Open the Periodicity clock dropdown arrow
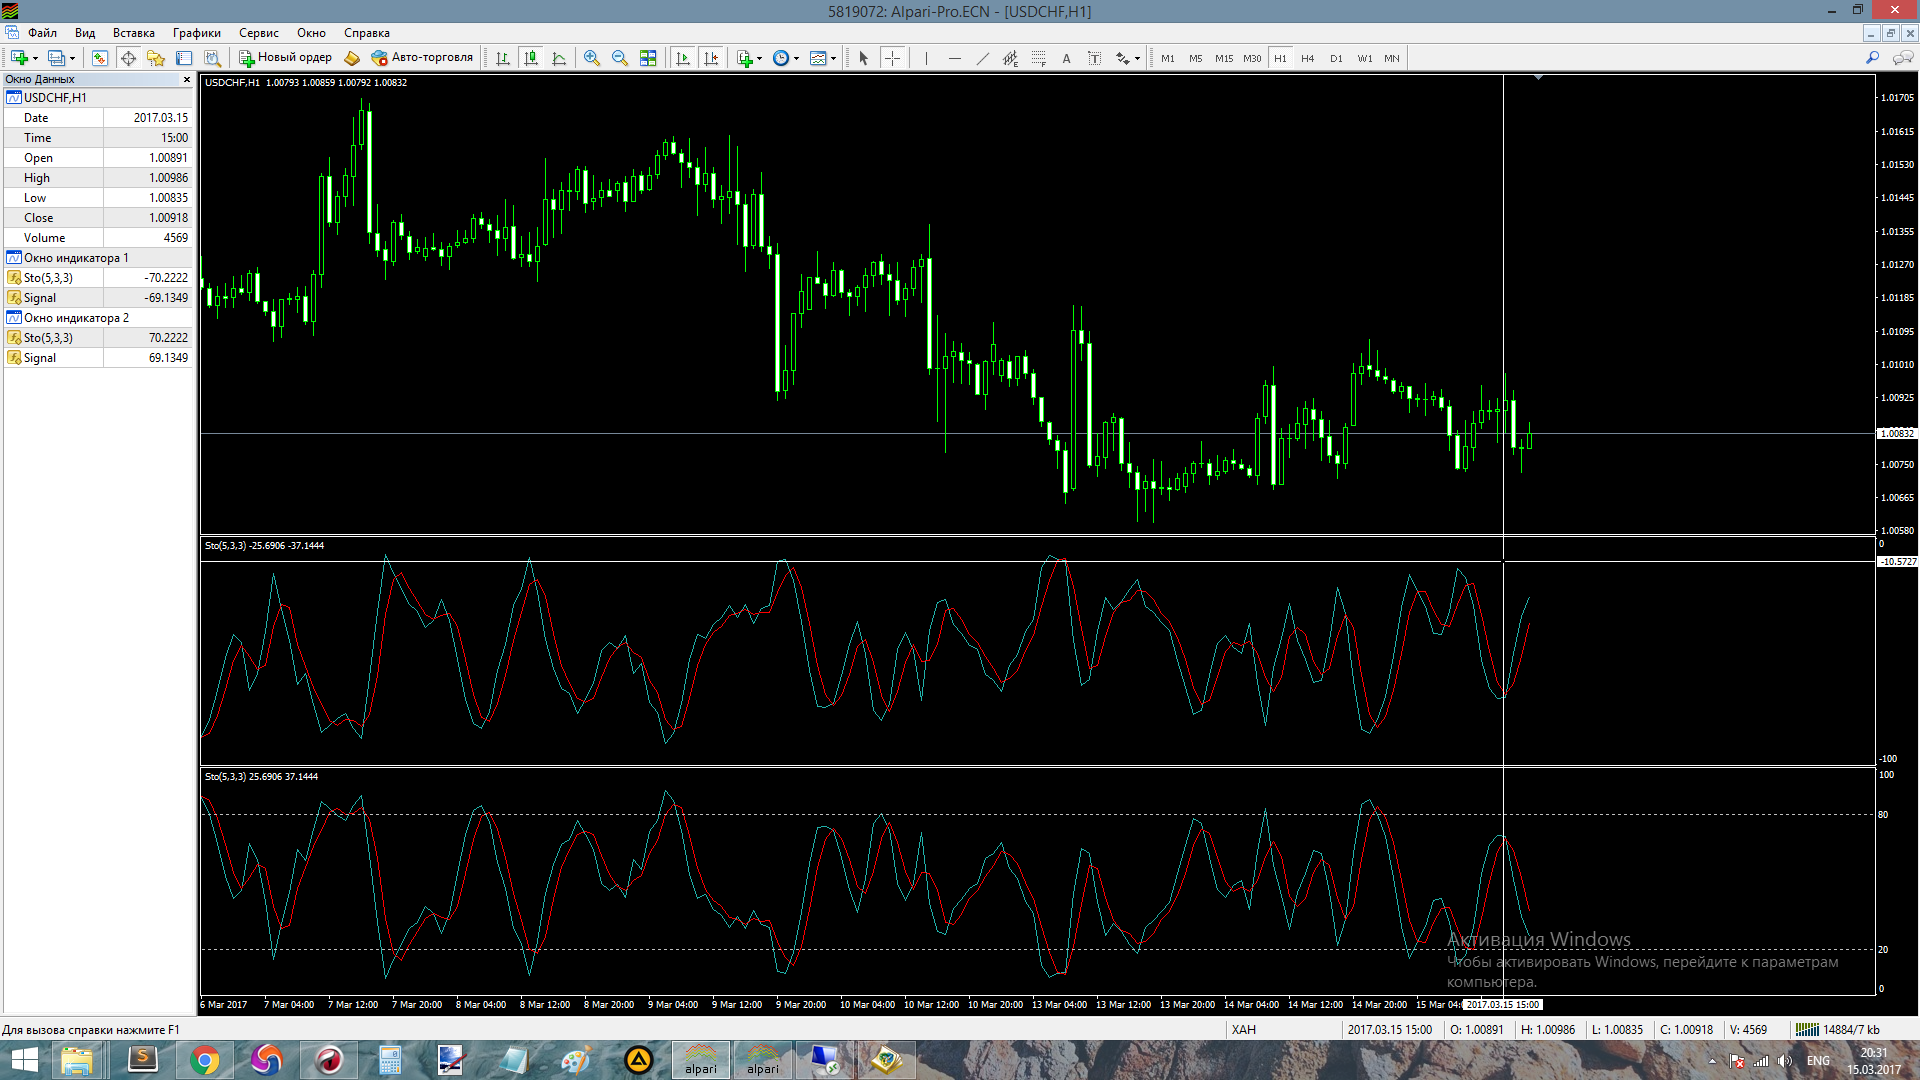 [797, 58]
